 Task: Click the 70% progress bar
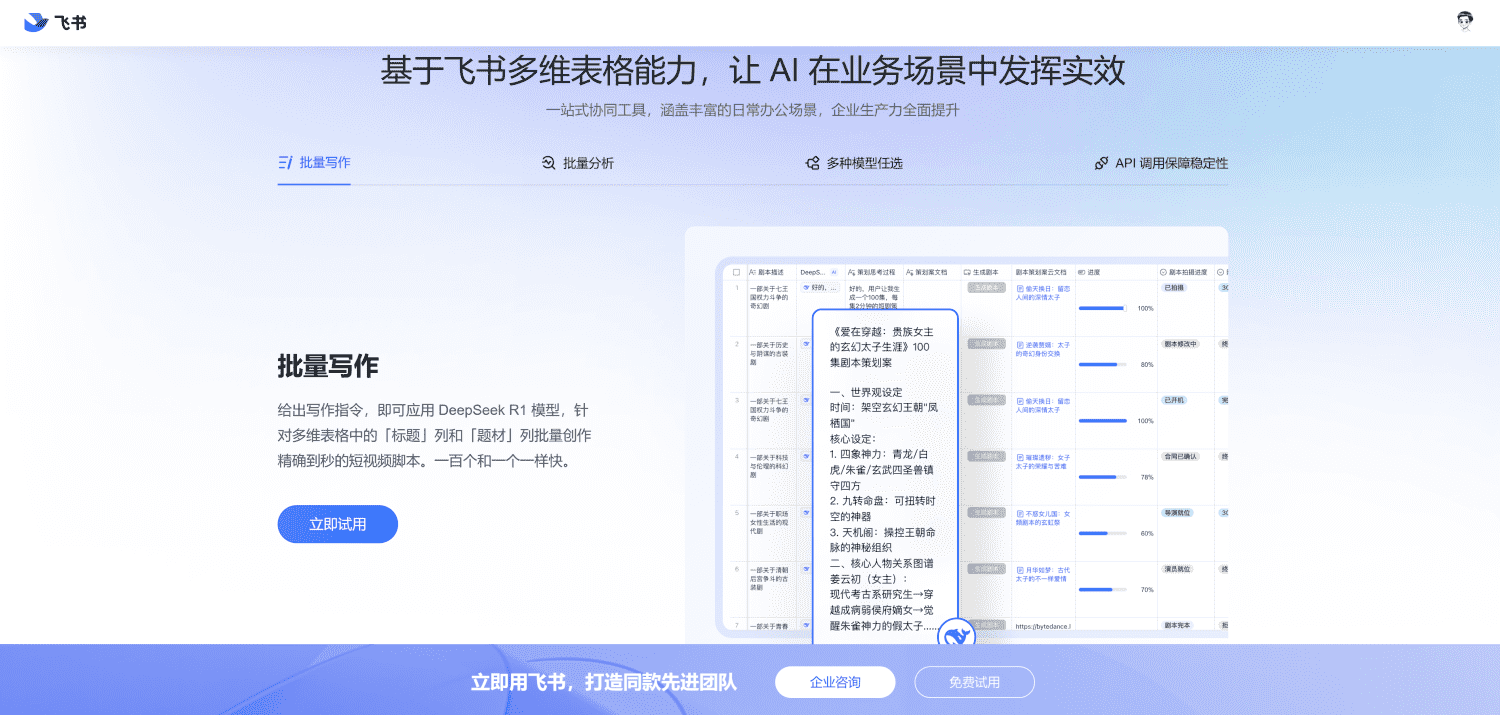pos(1103,589)
